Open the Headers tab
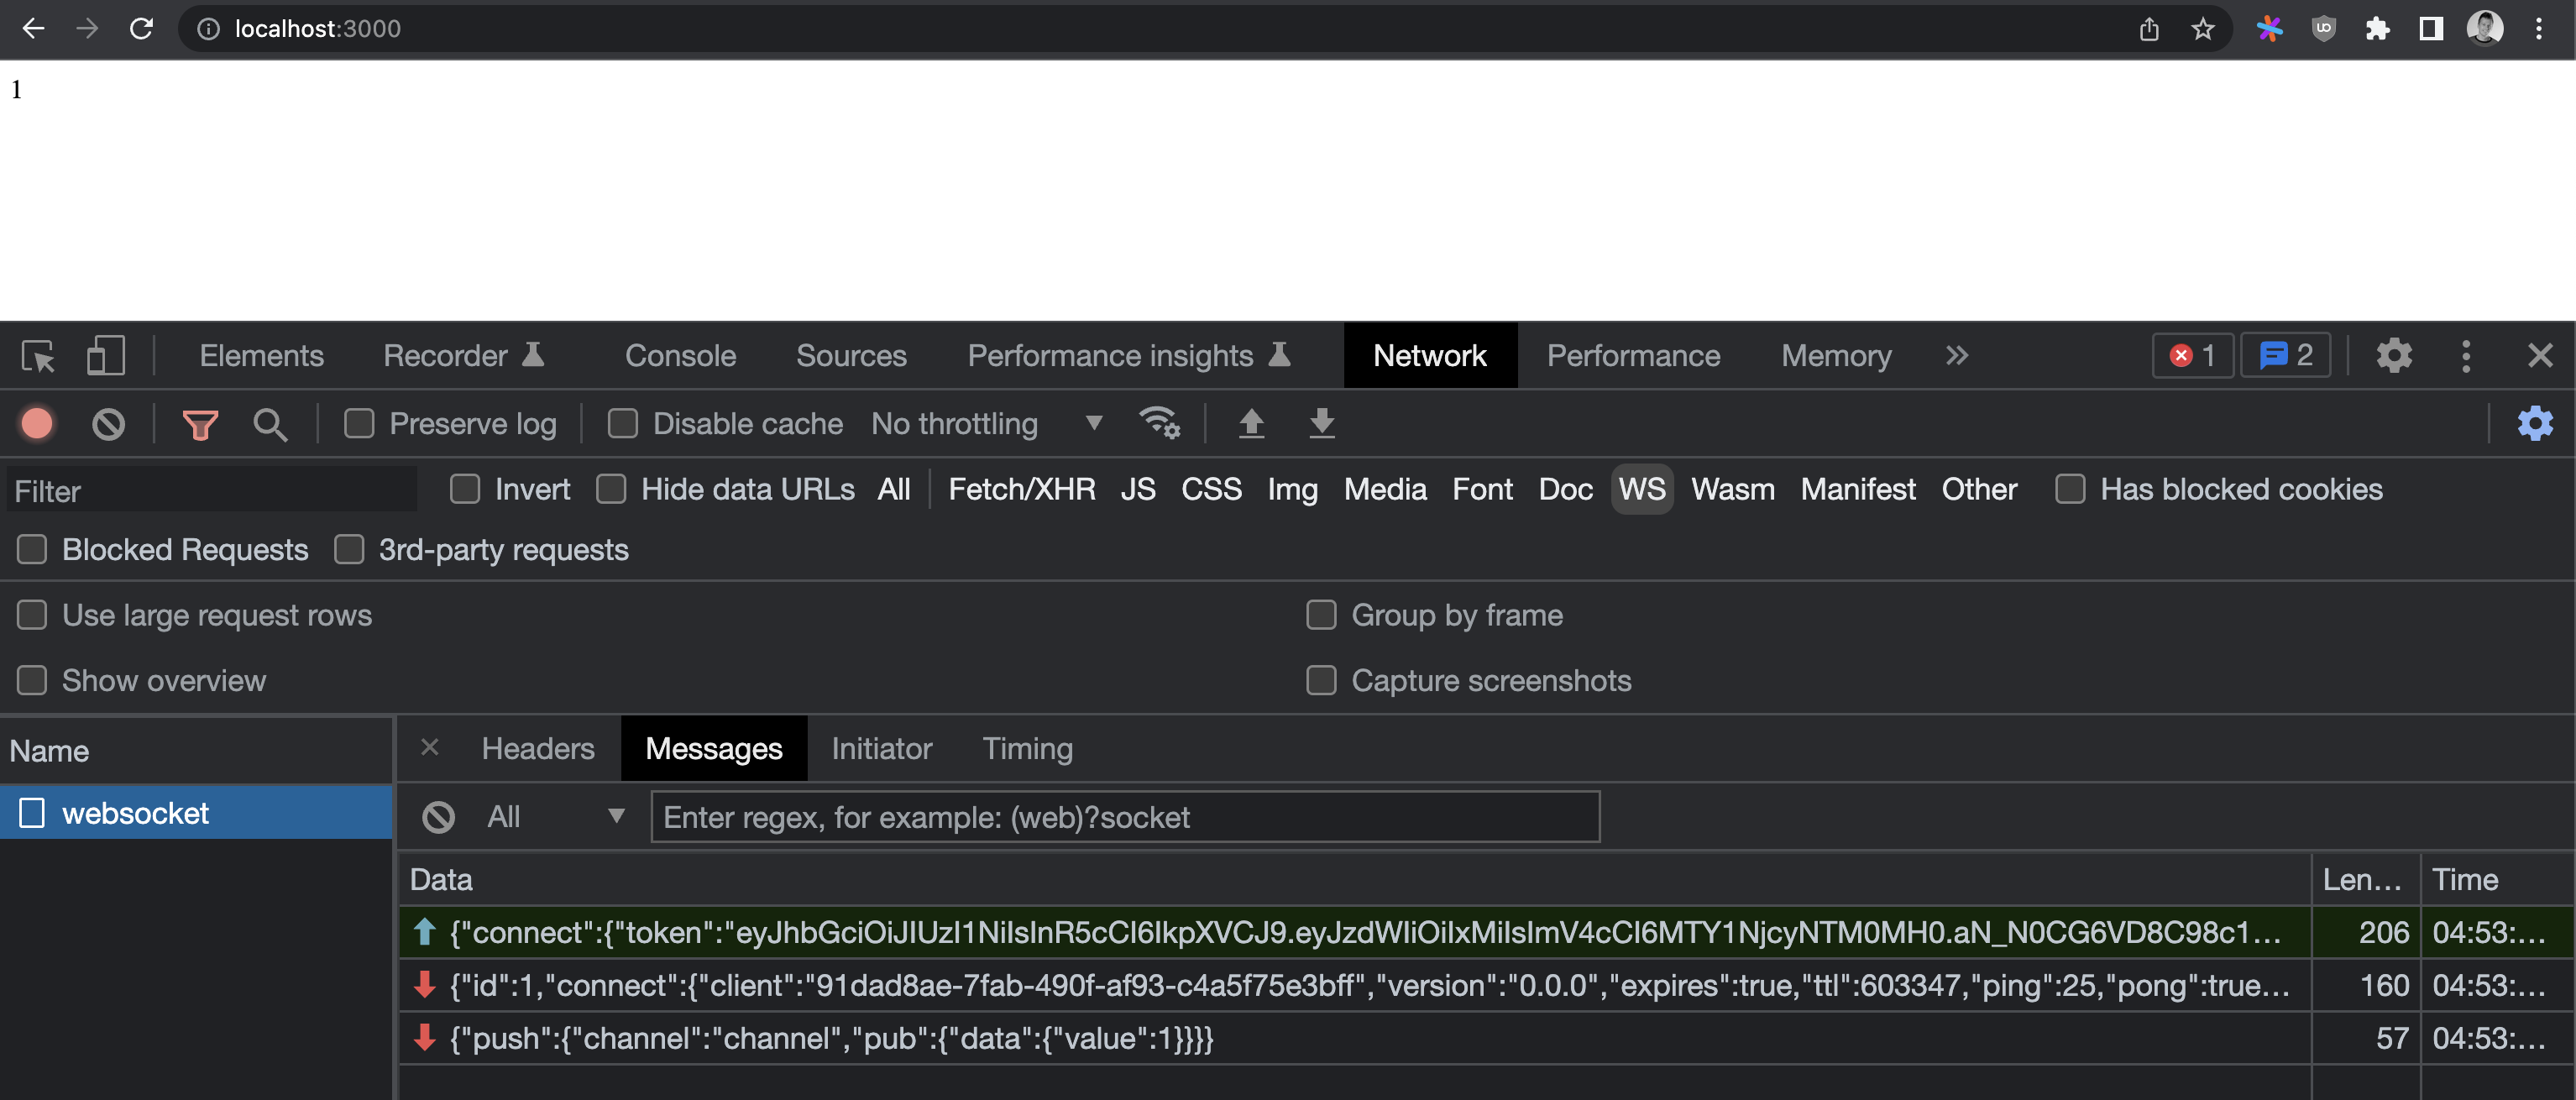 point(538,749)
